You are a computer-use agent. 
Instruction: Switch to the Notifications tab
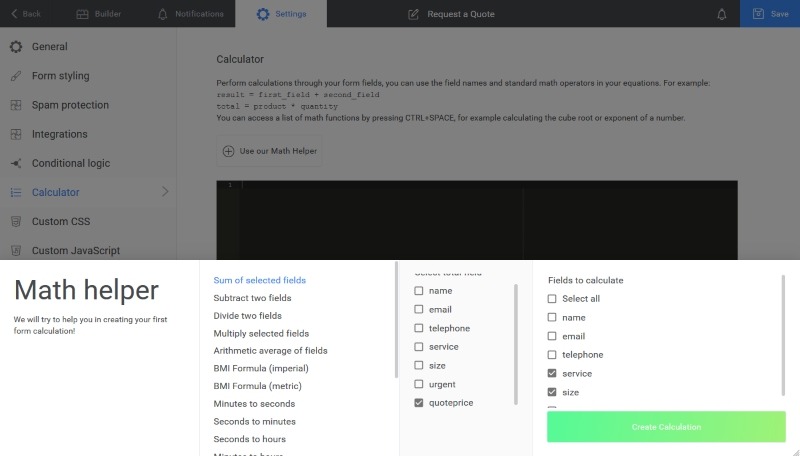[x=190, y=14]
